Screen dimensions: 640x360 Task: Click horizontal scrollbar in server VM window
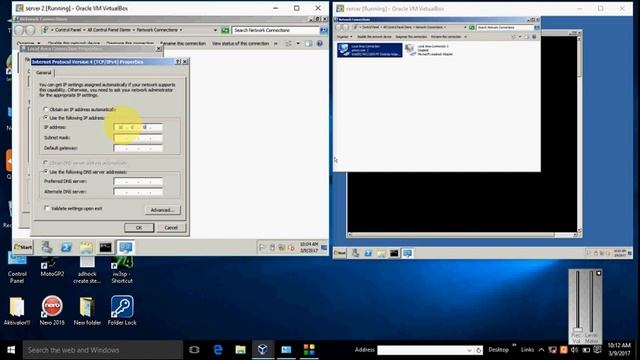pos(463,235)
